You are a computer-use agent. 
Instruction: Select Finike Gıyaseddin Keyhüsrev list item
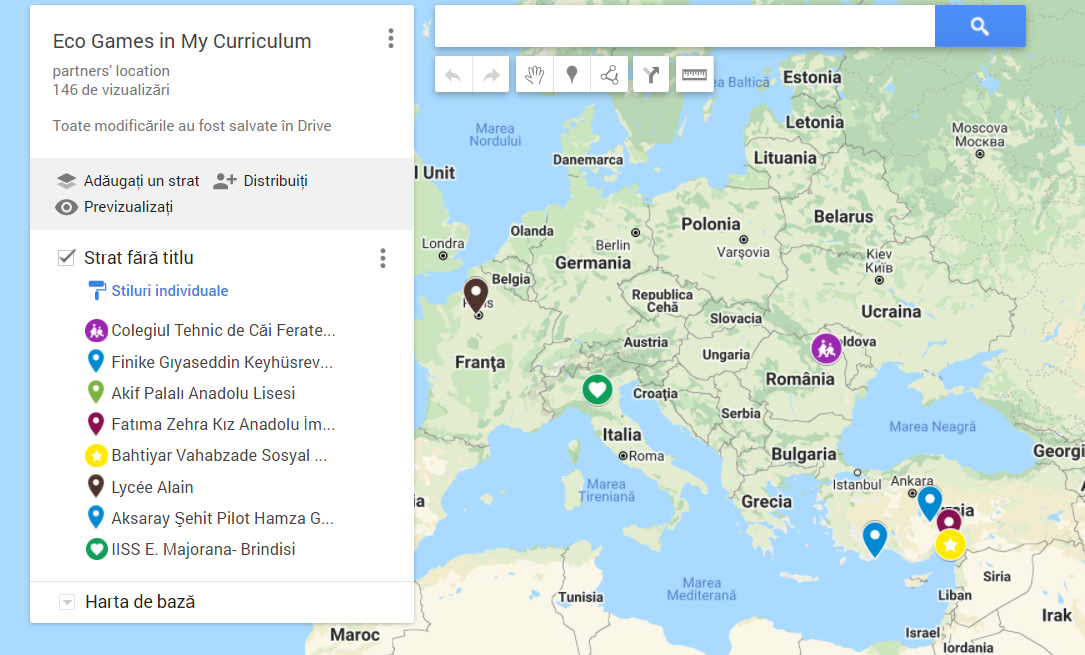point(221,362)
